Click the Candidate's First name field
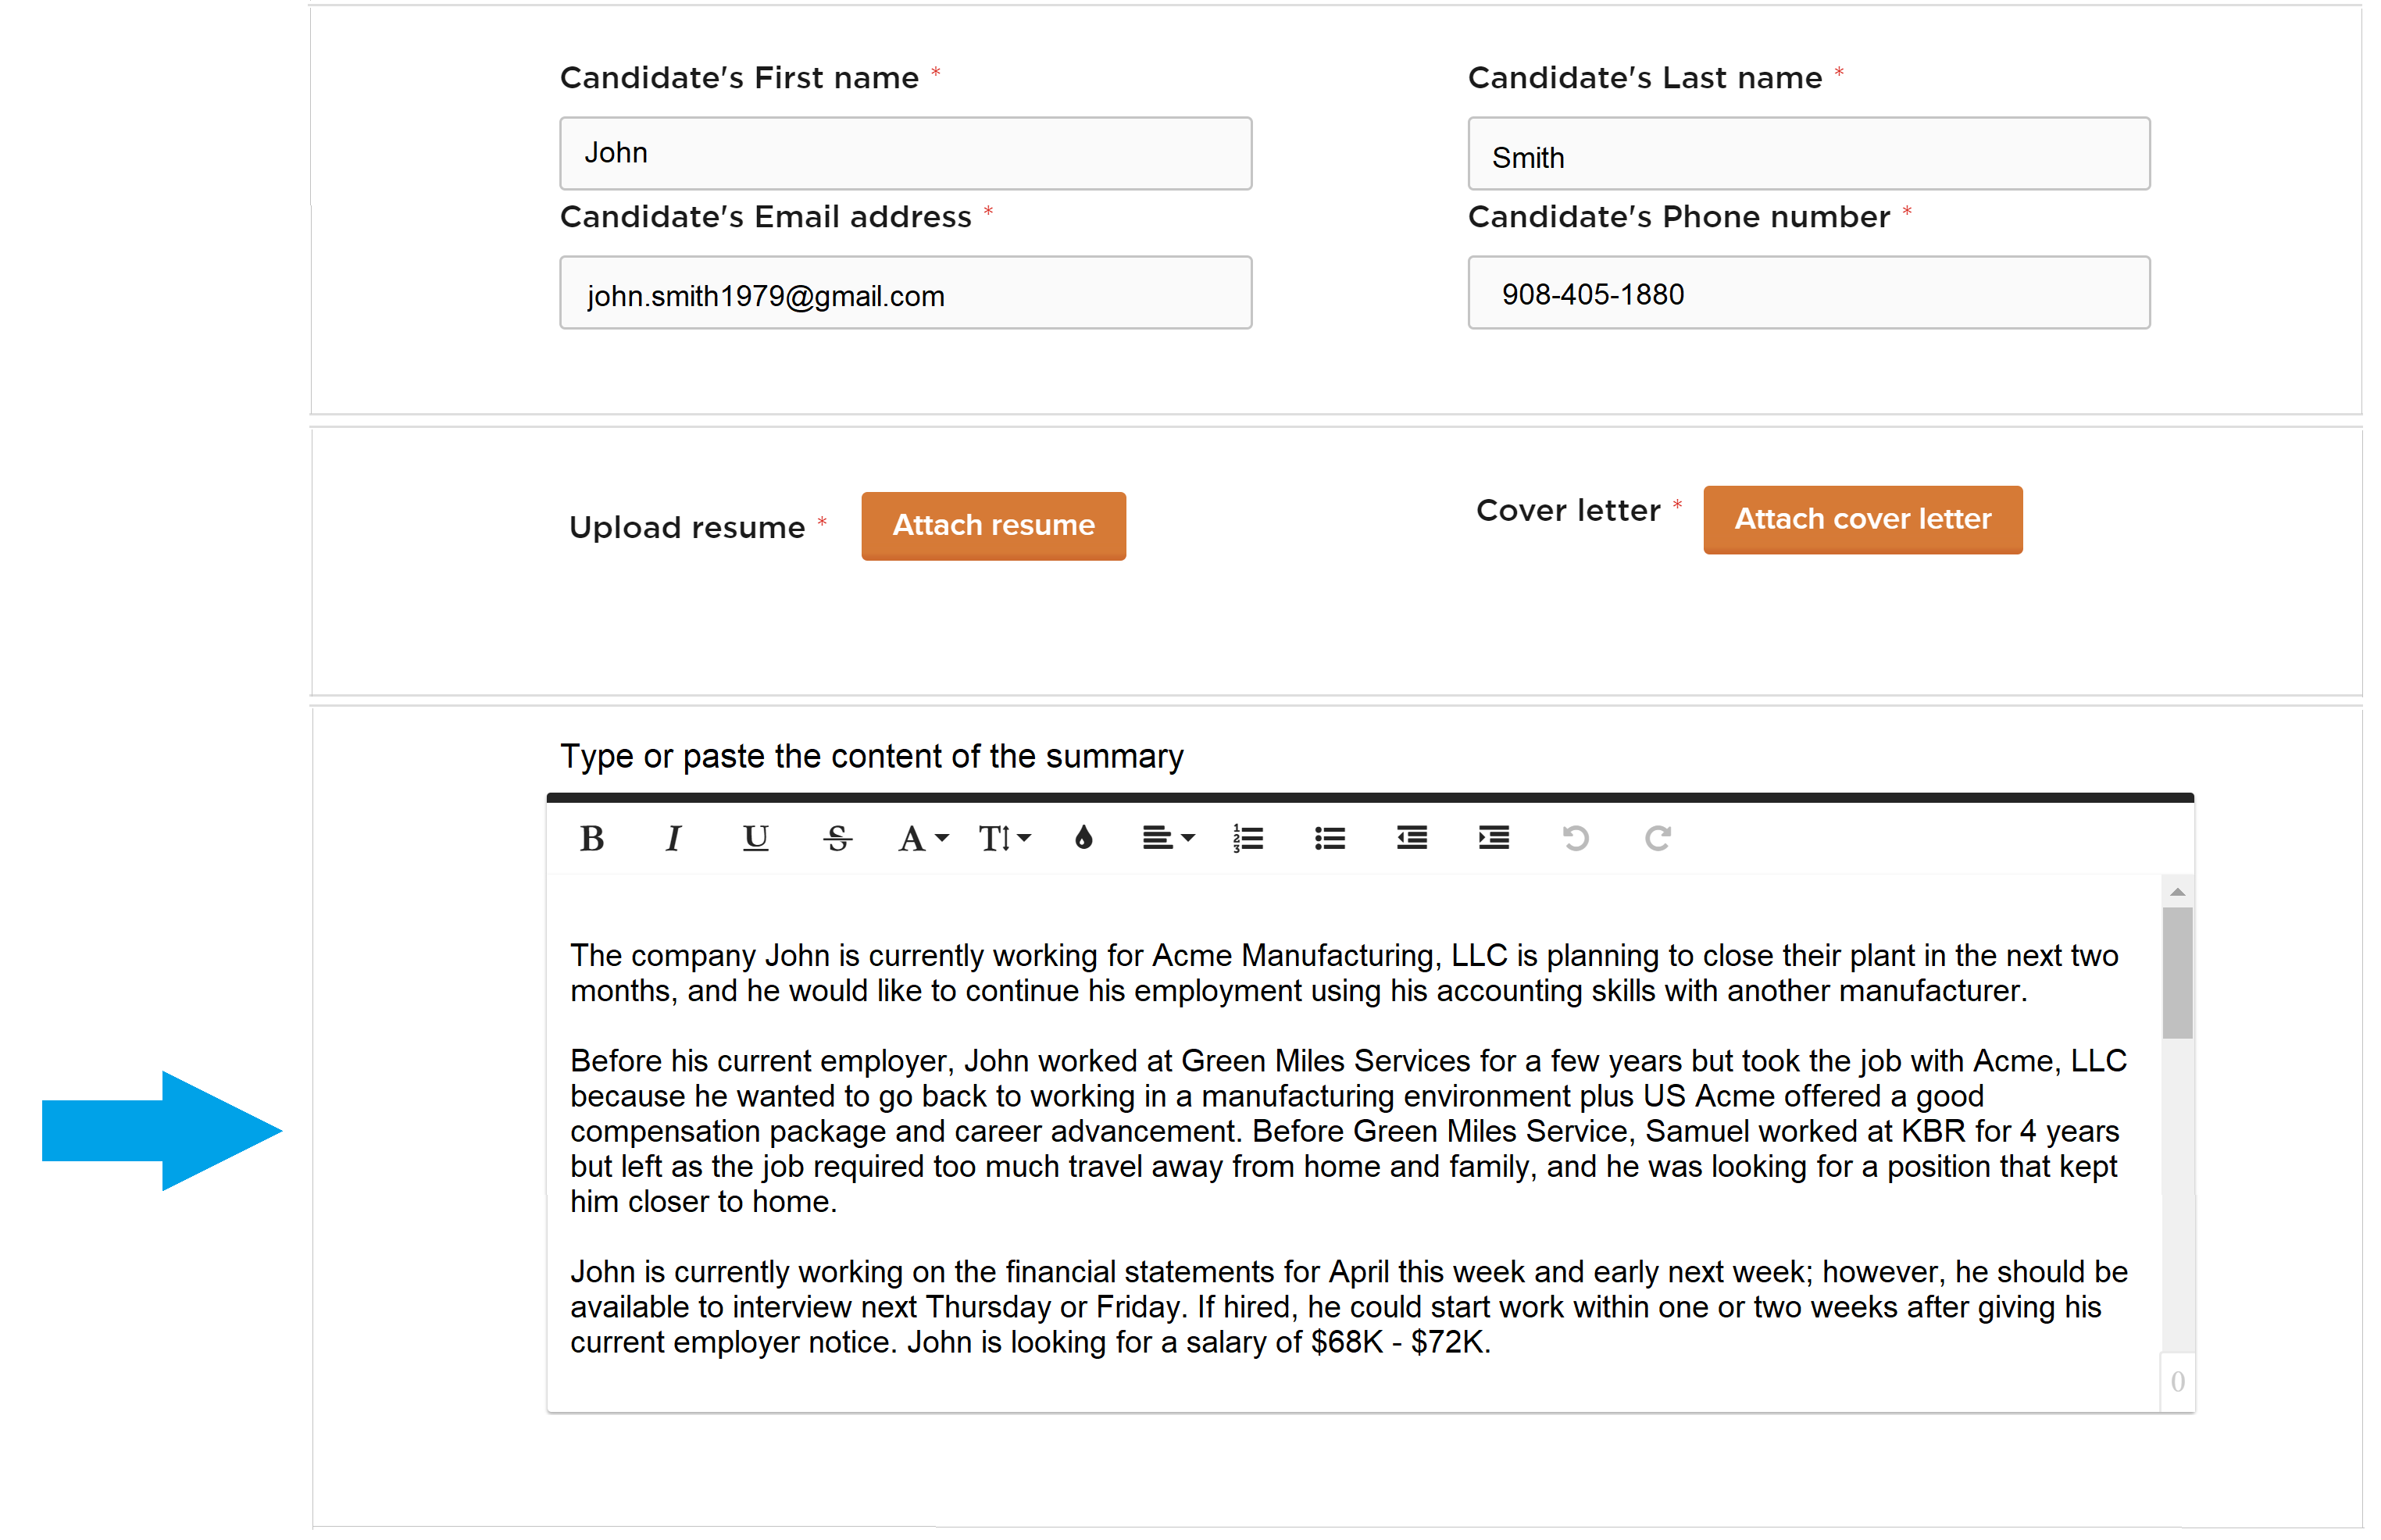2381x1540 pixels. coord(904,153)
